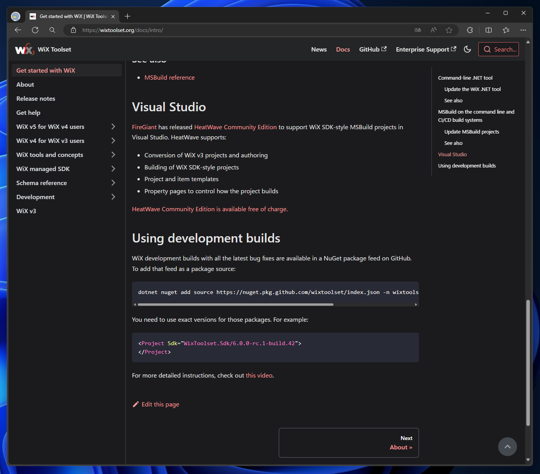Screen dimensions: 540x474
Task: Jump to Visual Studio in table of contents
Action: pos(452,154)
